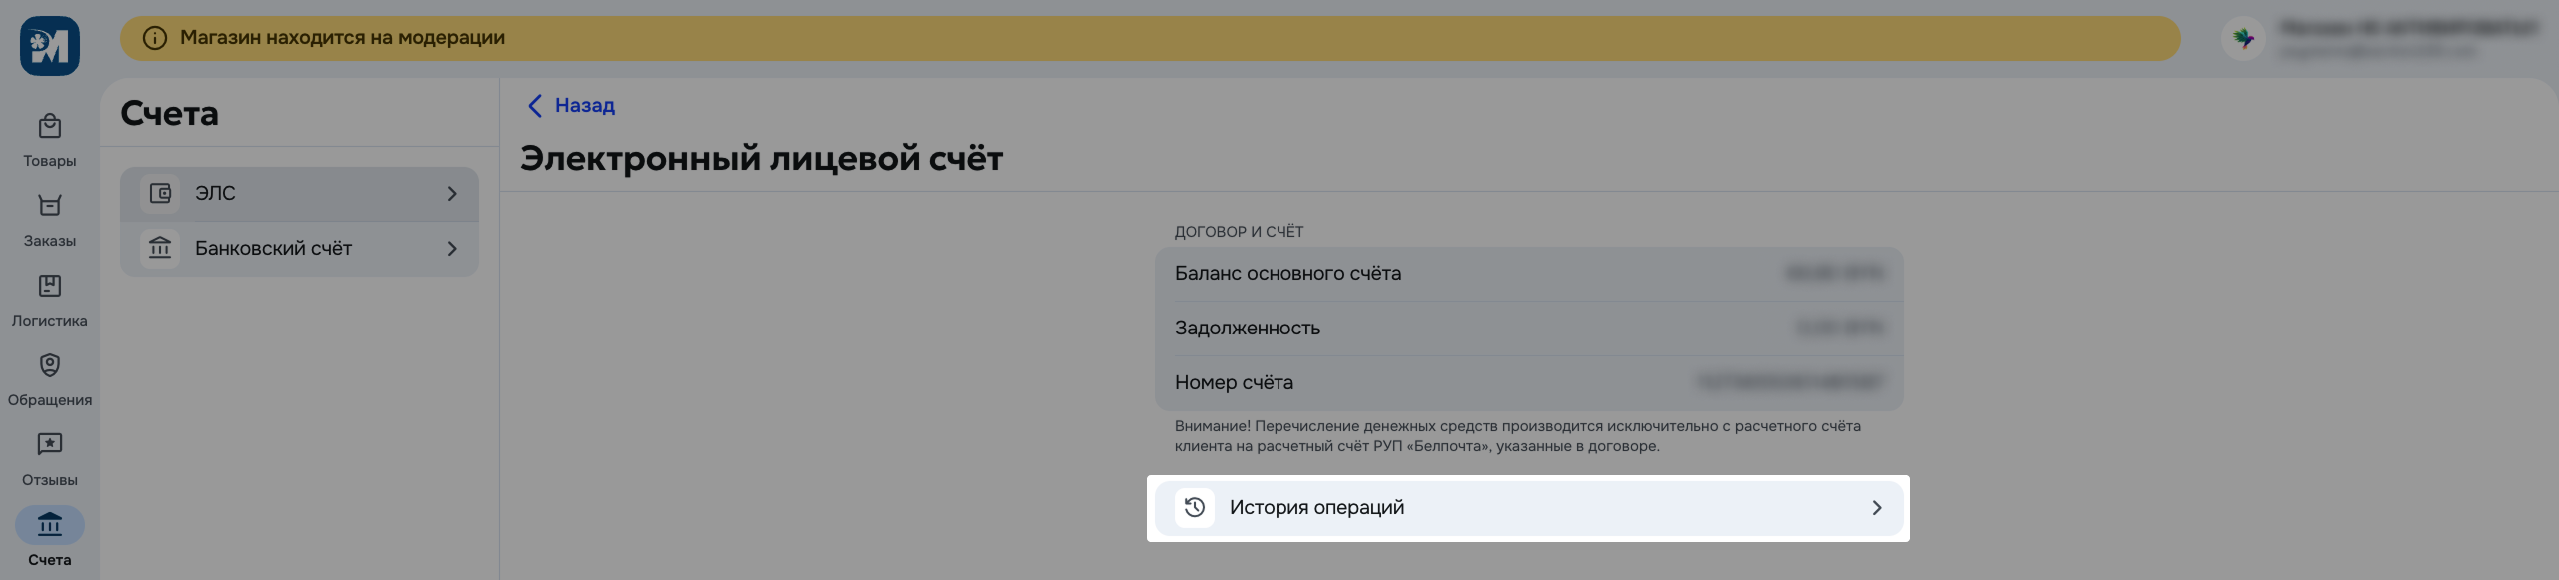Image resolution: width=2559 pixels, height=580 pixels.
Task: Click the marketplace logo in the top corner
Action: point(48,43)
